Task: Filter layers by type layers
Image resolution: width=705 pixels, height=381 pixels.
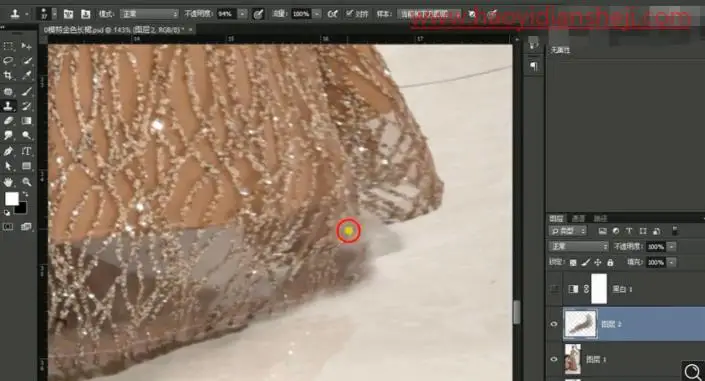Action: tap(629, 231)
